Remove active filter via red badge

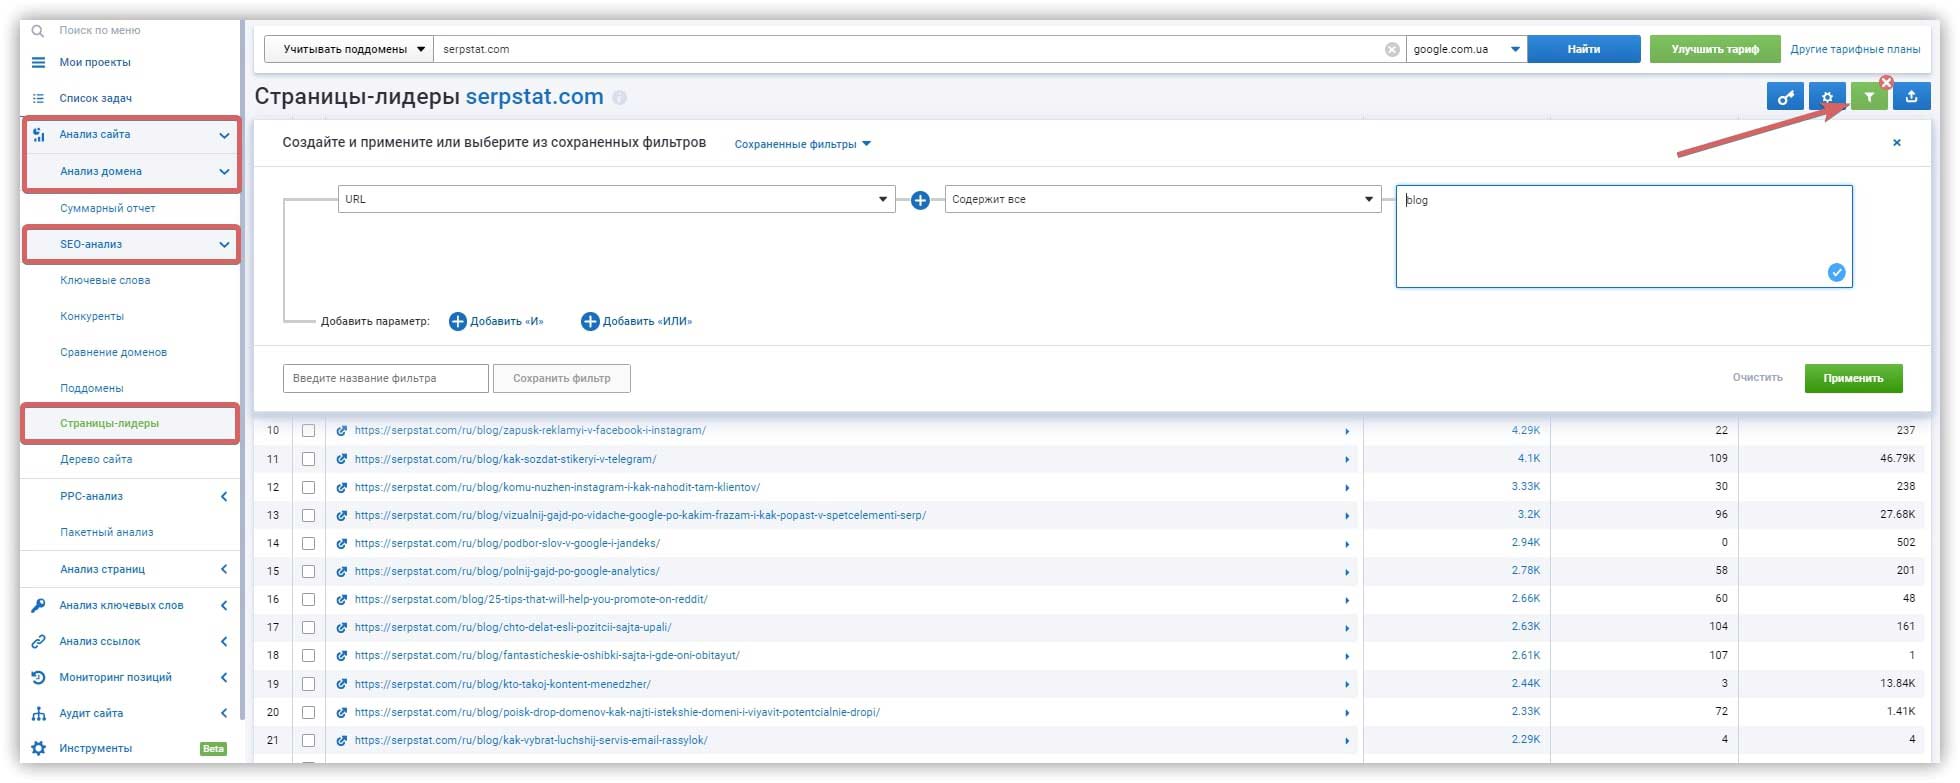[x=1886, y=82]
